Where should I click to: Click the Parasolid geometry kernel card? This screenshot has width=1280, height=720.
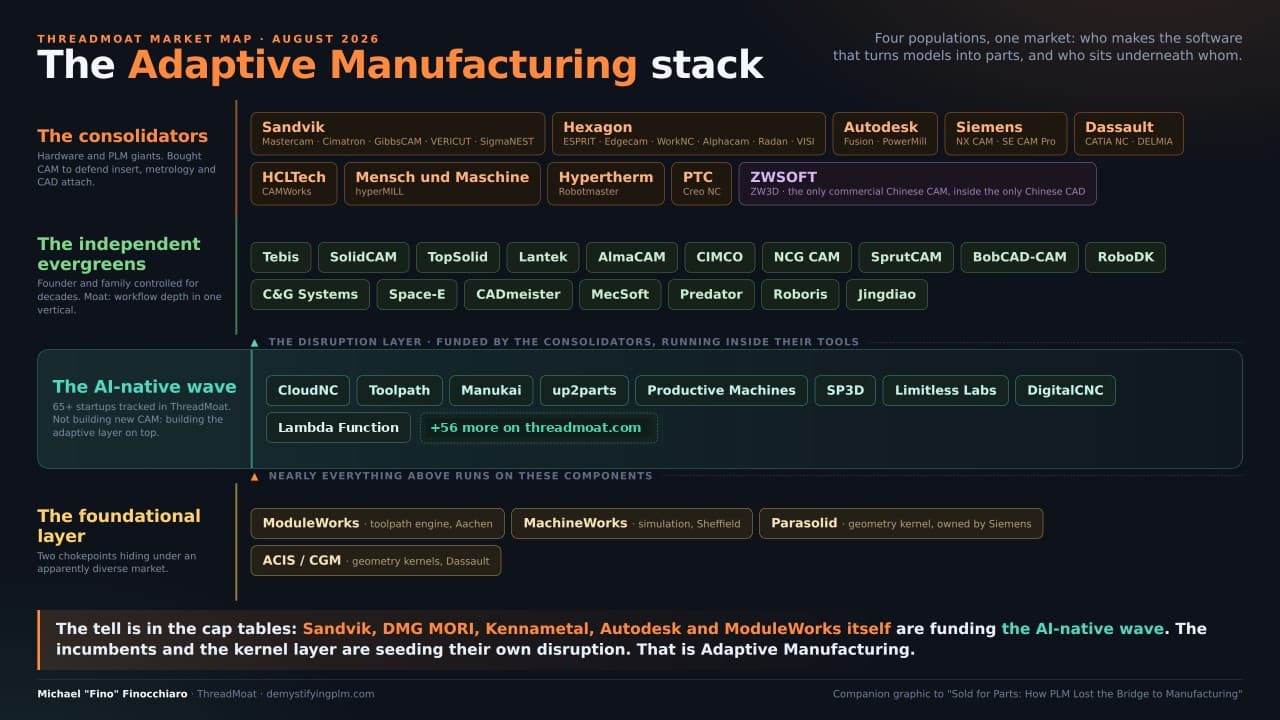[901, 523]
